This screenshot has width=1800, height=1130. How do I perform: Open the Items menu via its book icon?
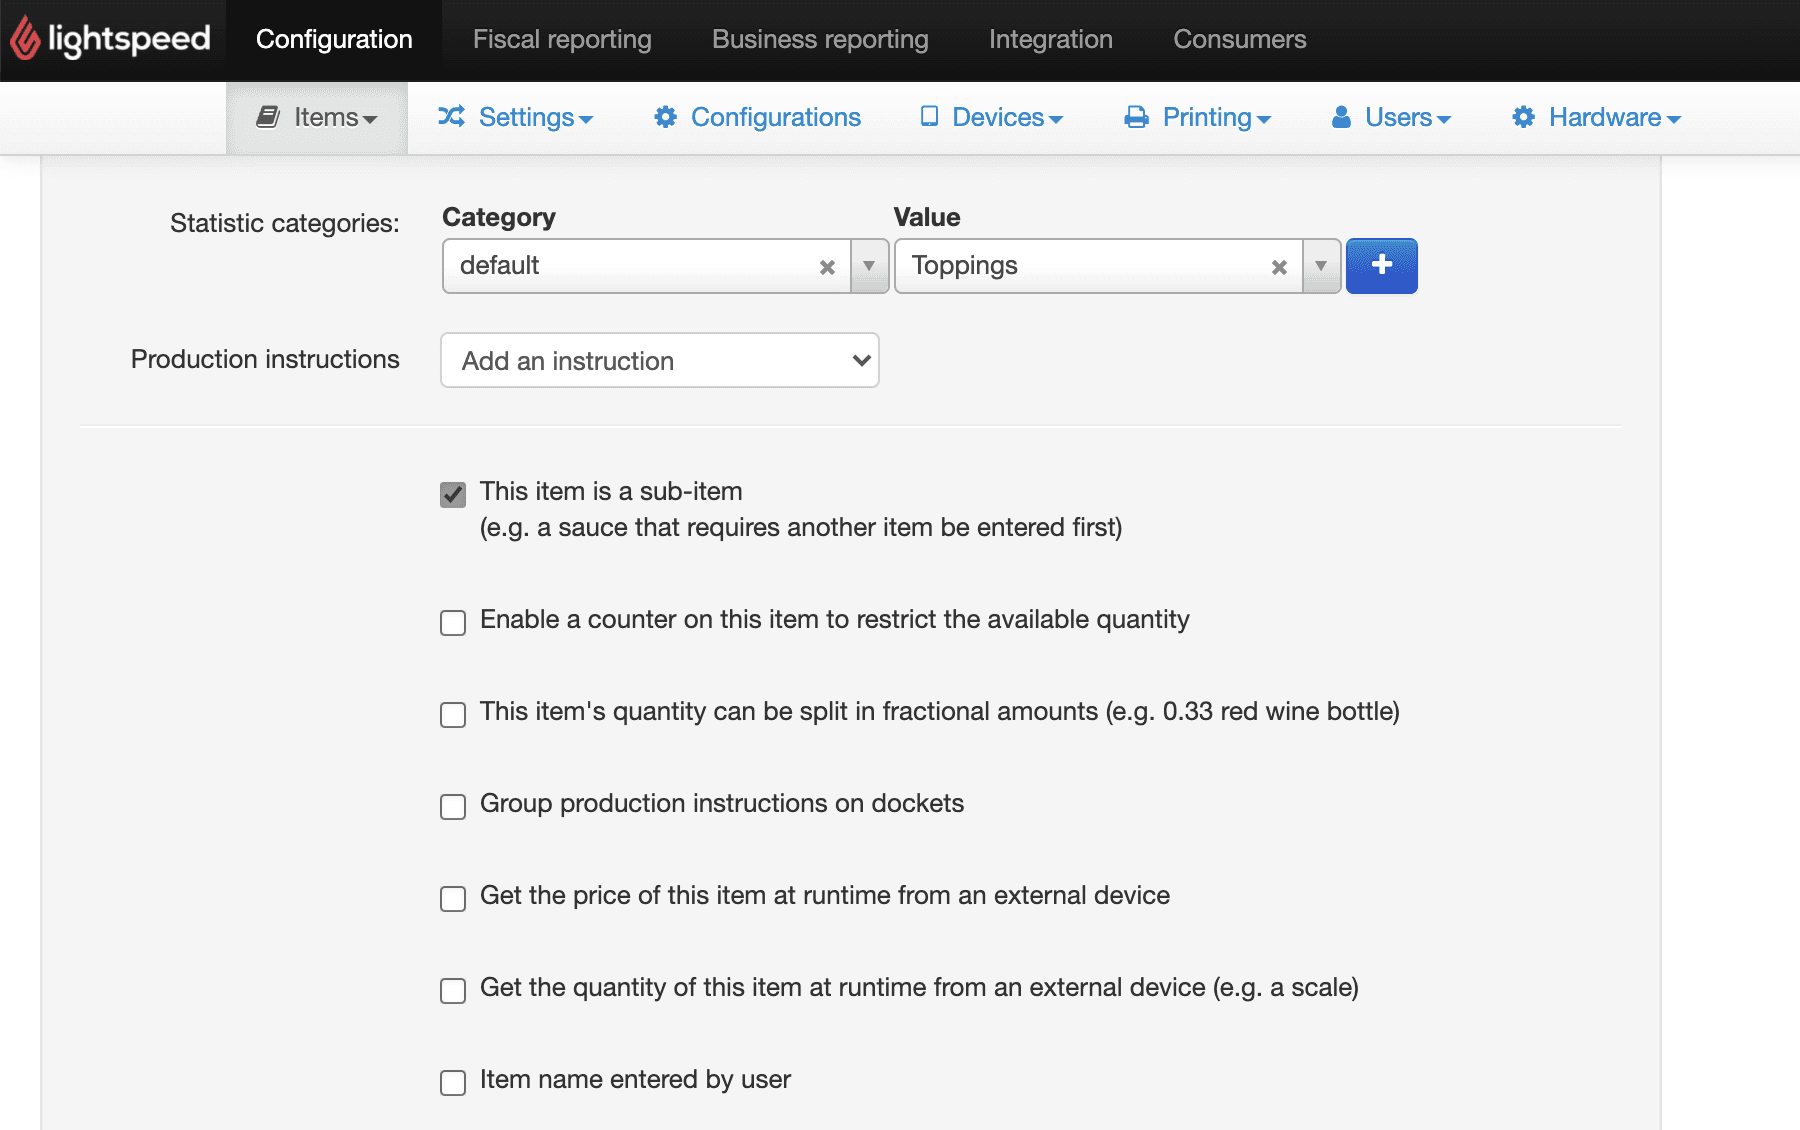[269, 116]
